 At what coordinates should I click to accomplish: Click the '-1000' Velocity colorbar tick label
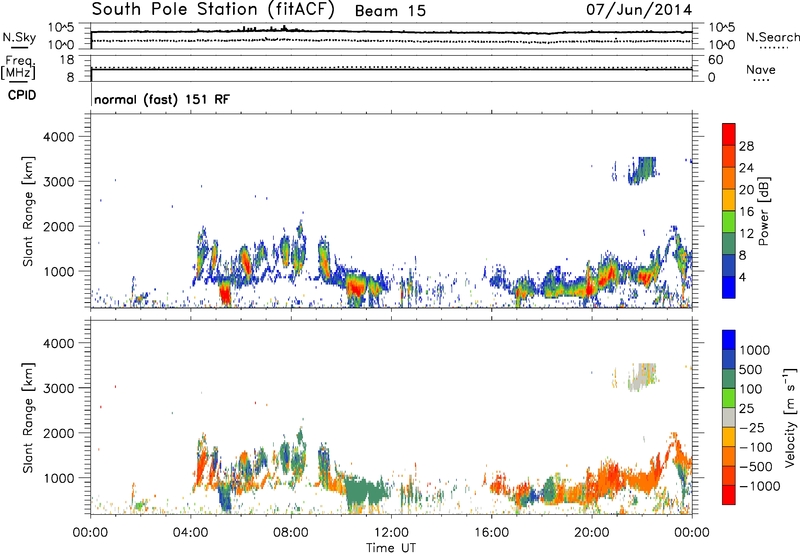pos(760,486)
